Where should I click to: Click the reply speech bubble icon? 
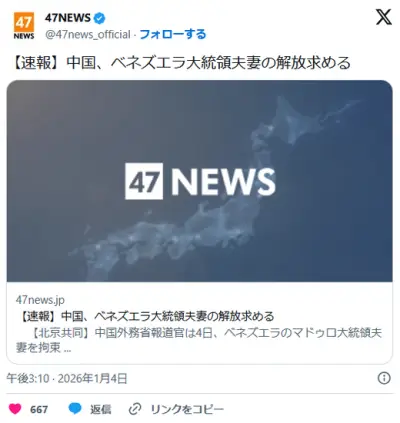click(x=75, y=409)
